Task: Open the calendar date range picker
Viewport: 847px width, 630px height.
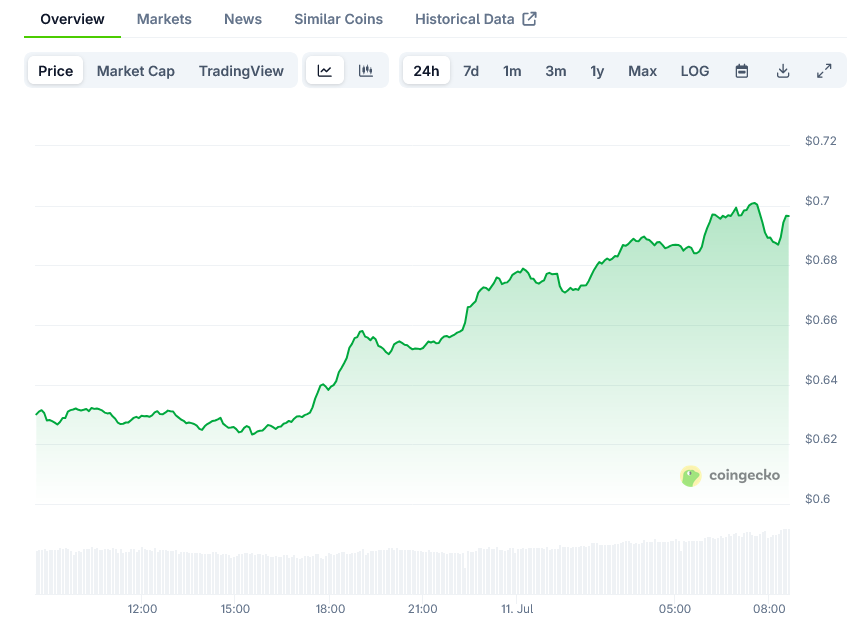Action: [742, 71]
